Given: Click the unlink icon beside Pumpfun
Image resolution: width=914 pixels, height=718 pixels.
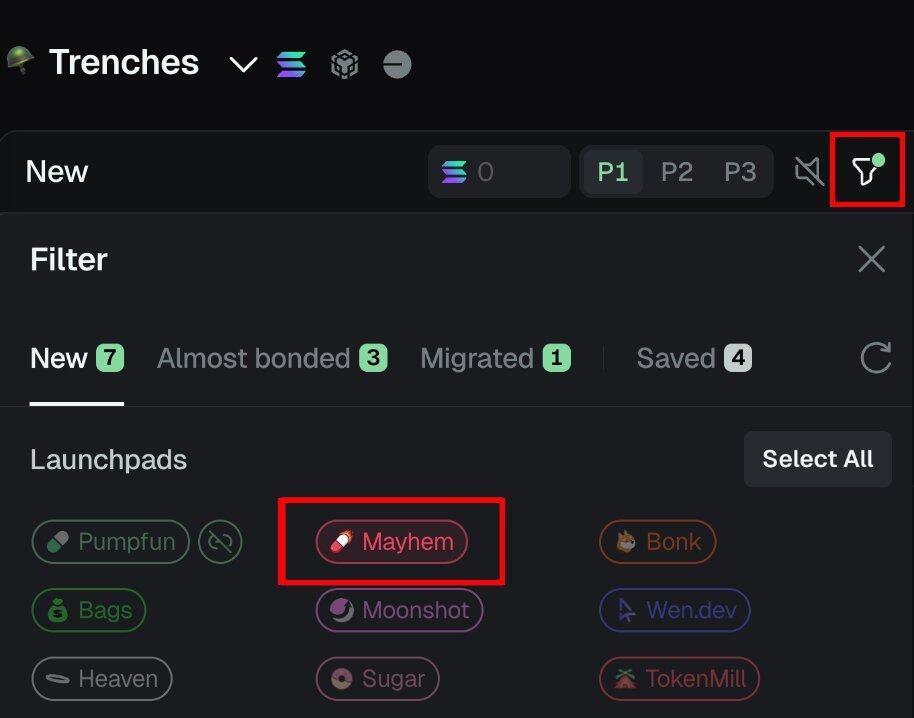Looking at the screenshot, I should 220,542.
